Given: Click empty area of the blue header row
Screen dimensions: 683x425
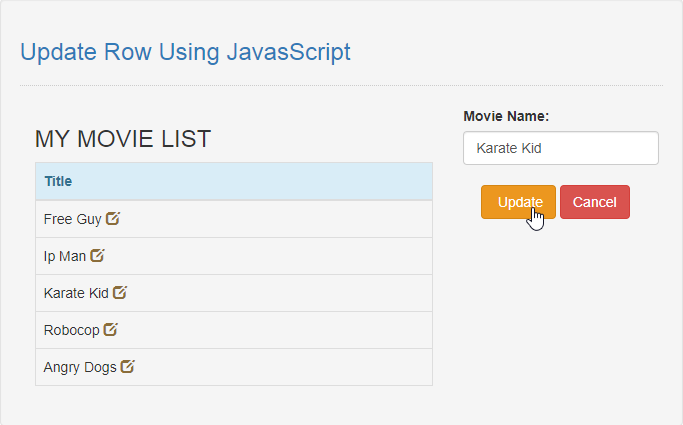Looking at the screenshot, I should 253,181.
